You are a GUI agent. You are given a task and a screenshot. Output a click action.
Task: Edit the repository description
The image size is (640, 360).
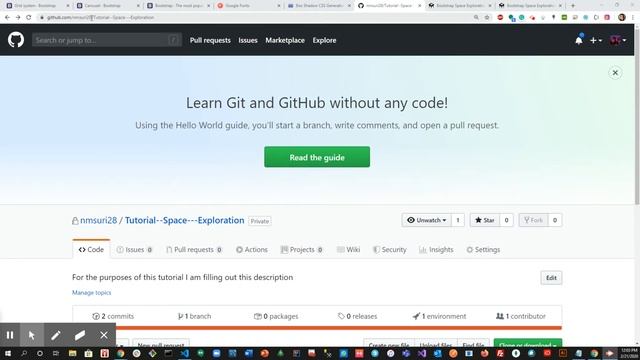(x=551, y=278)
